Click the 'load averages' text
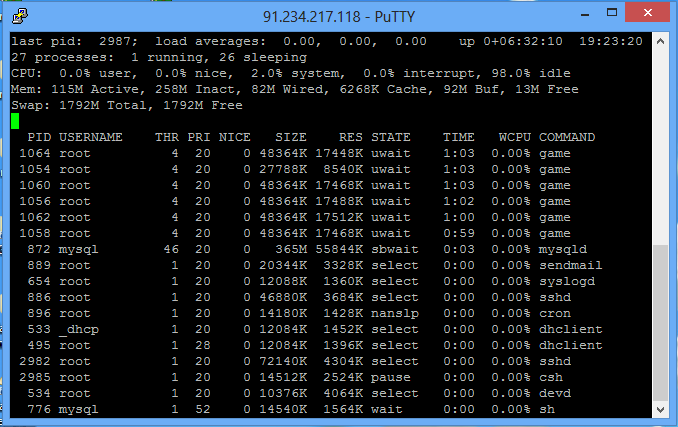The height and width of the screenshot is (427, 678). coord(211,41)
